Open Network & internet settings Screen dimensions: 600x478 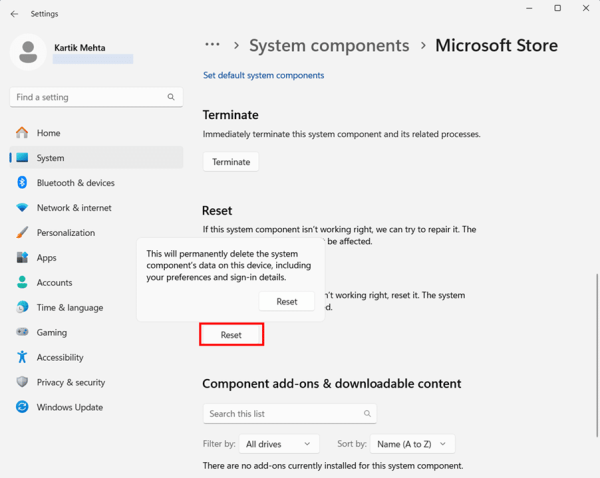96,207
